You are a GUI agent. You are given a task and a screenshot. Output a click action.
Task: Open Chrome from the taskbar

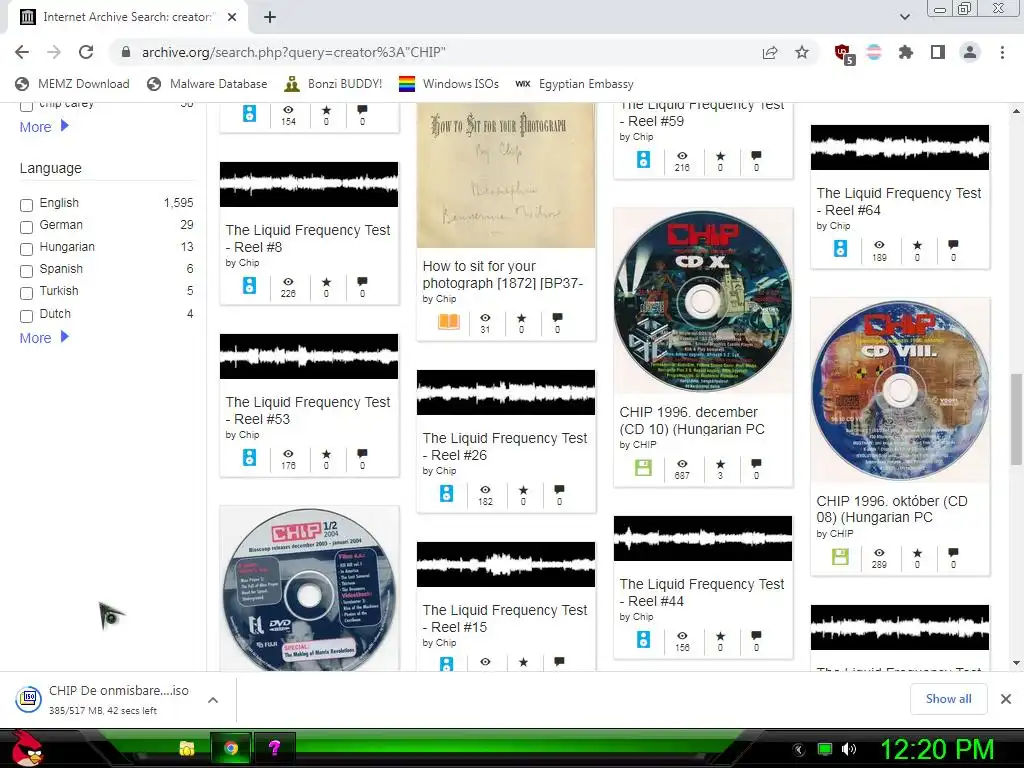[x=231, y=748]
